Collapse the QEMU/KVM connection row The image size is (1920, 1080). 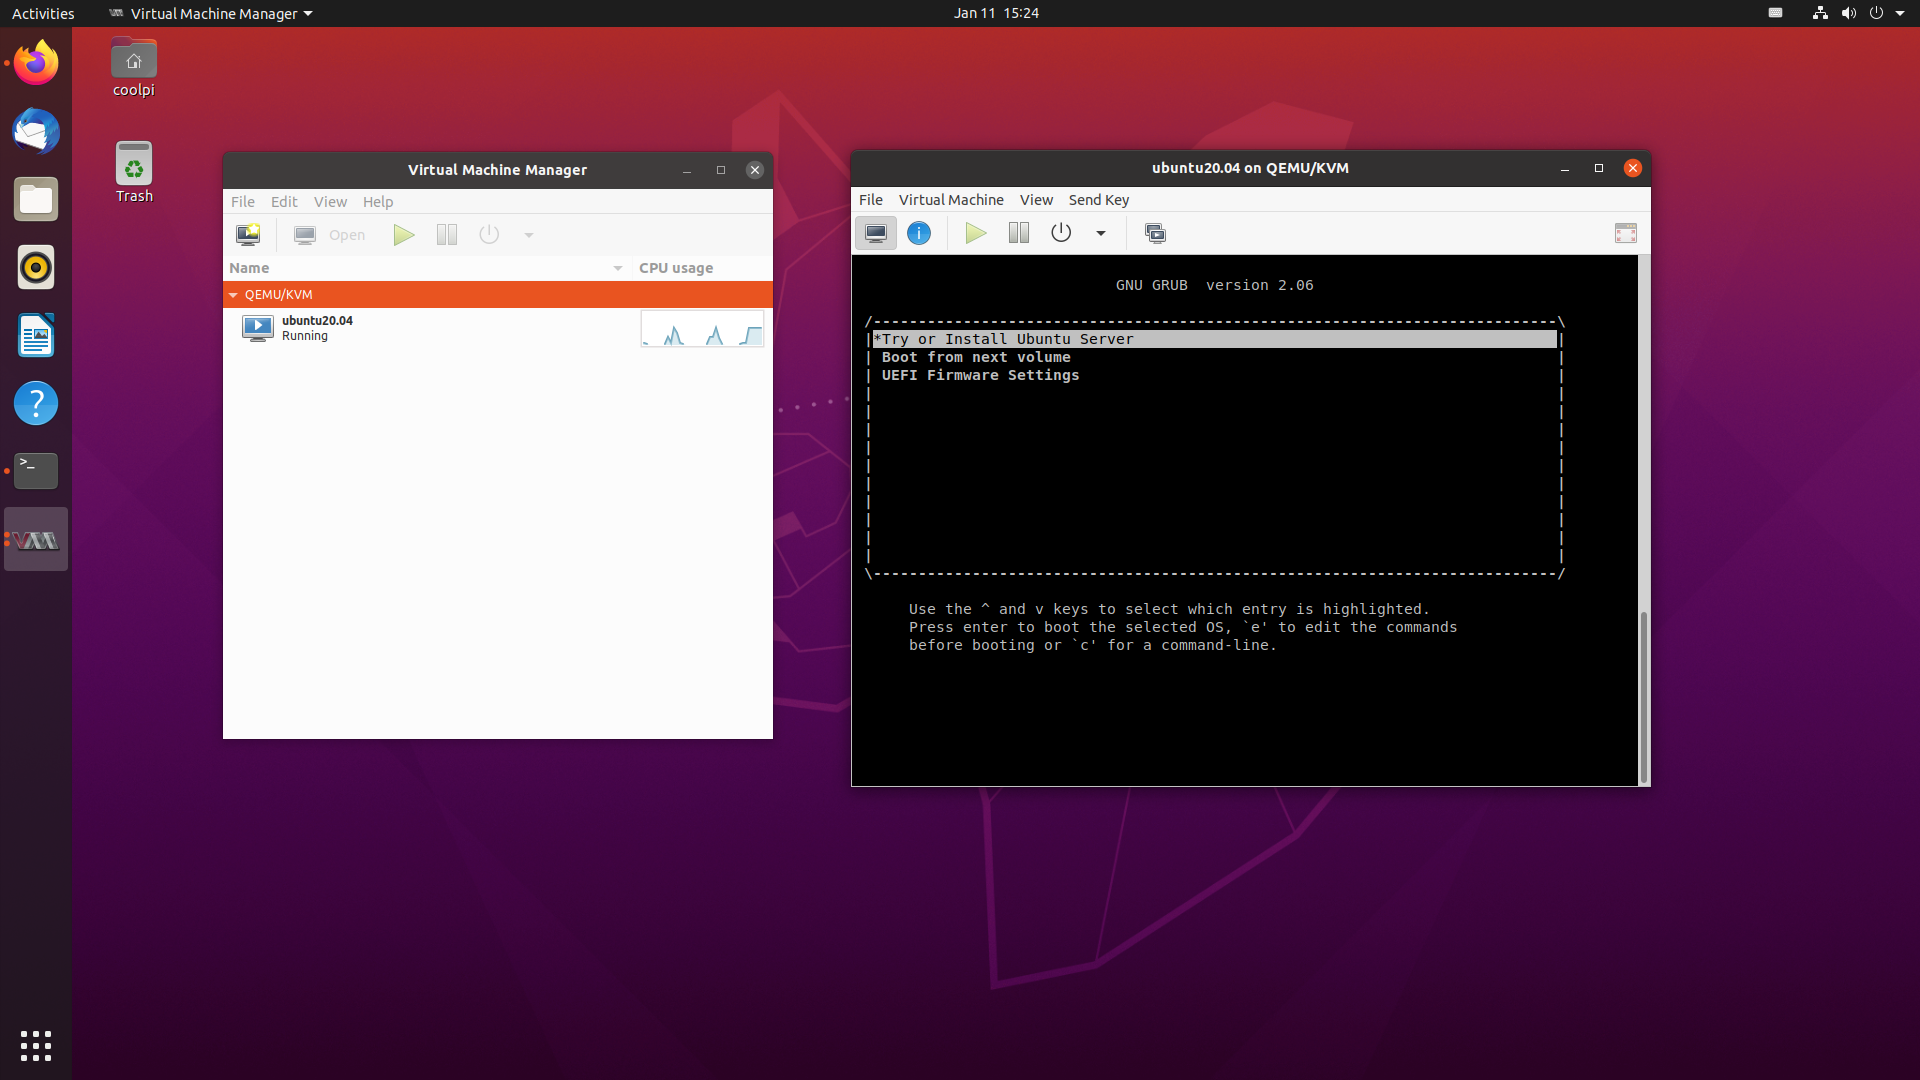point(233,295)
